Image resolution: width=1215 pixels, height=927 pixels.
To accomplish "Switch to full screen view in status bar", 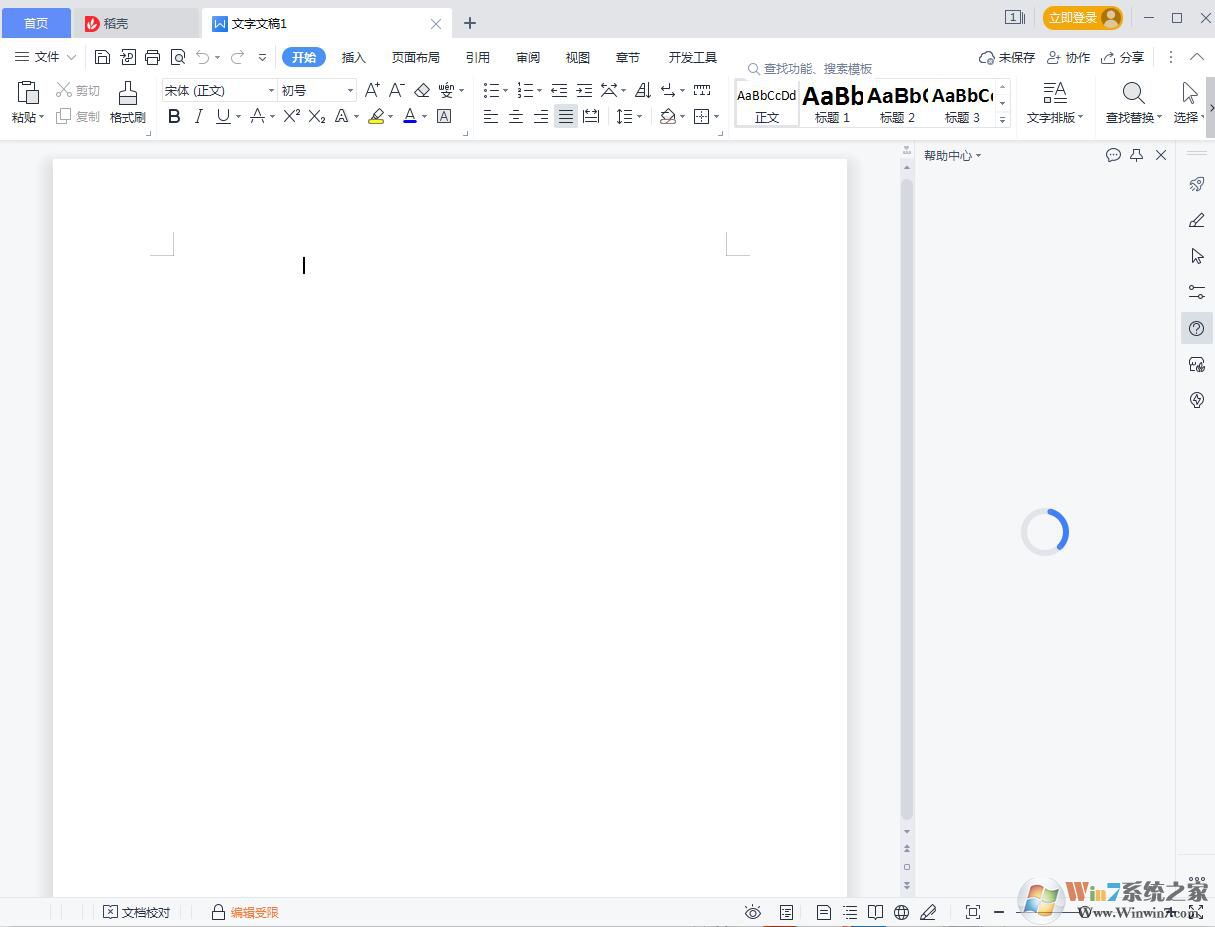I will [x=973, y=912].
